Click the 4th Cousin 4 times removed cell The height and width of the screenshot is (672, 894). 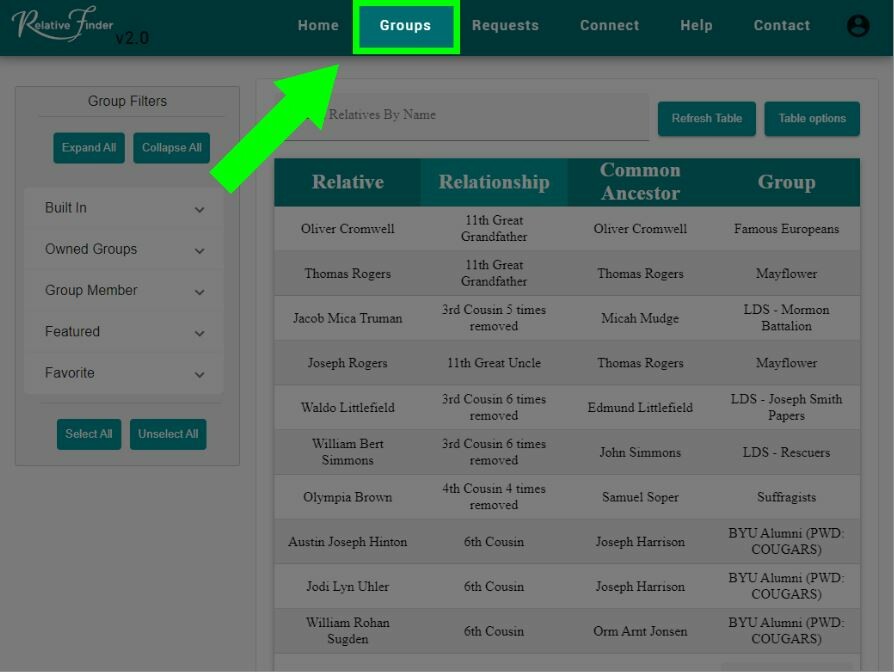click(494, 497)
